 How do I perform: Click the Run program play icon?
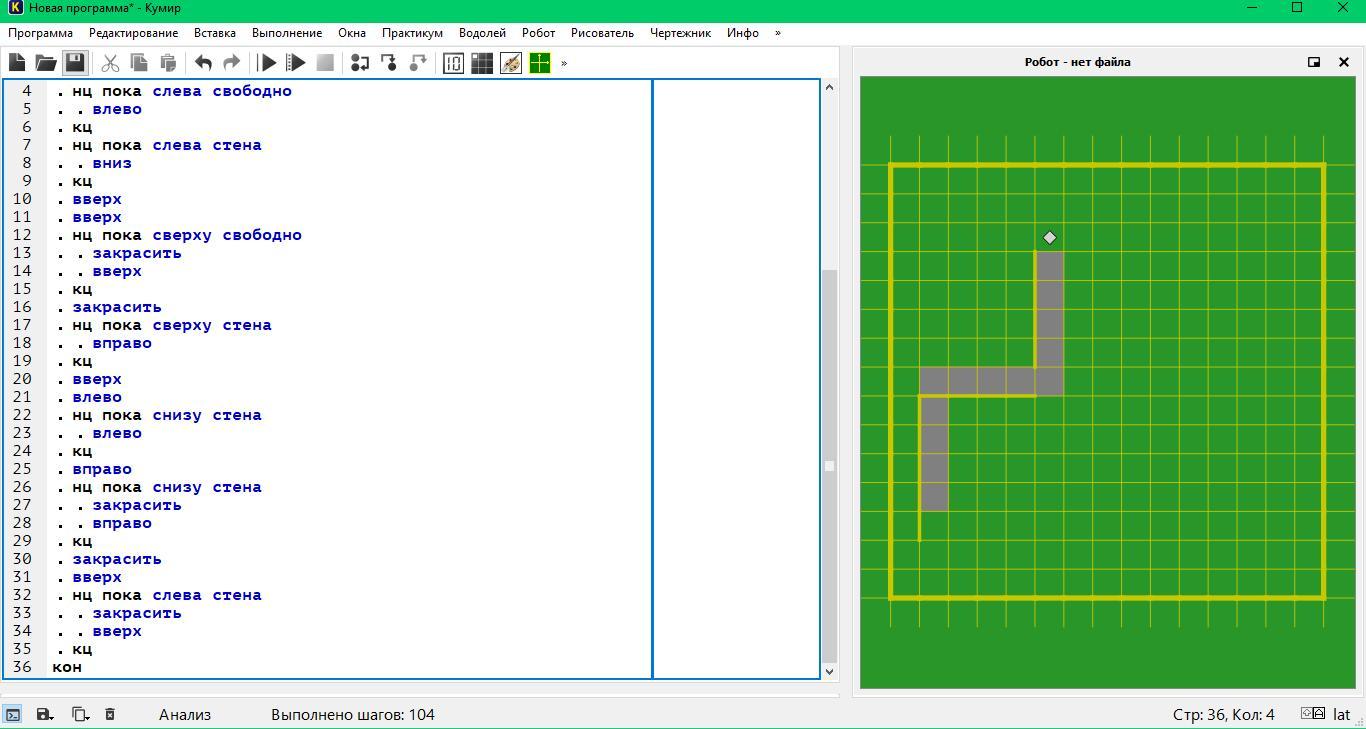pyautogui.click(x=267, y=63)
